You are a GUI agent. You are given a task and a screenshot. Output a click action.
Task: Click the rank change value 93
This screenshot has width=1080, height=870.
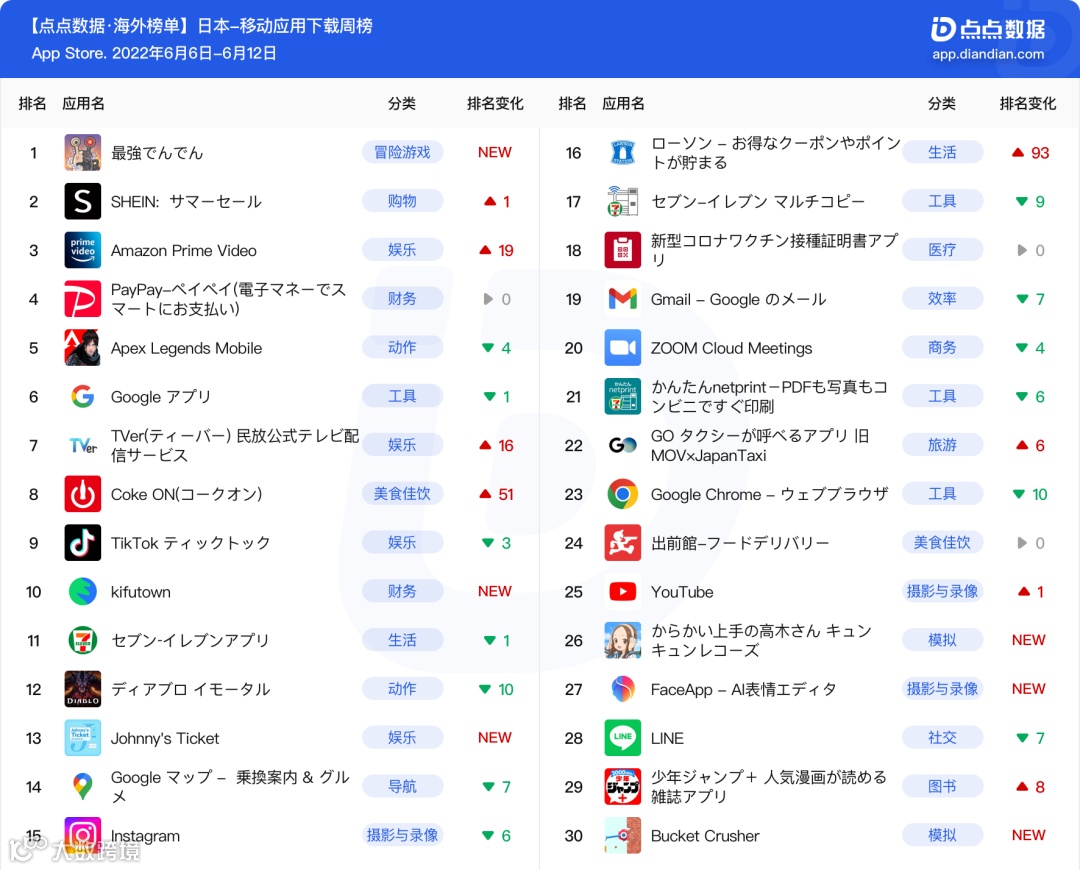click(1040, 153)
